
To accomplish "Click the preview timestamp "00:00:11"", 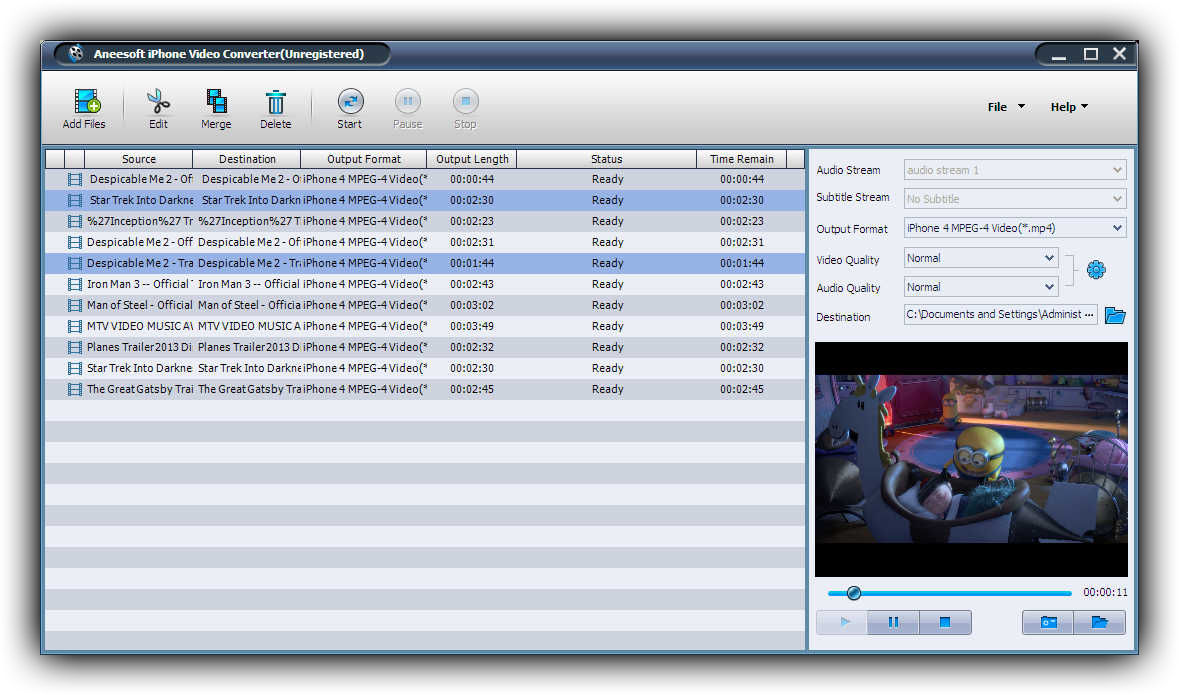I will (x=1105, y=593).
